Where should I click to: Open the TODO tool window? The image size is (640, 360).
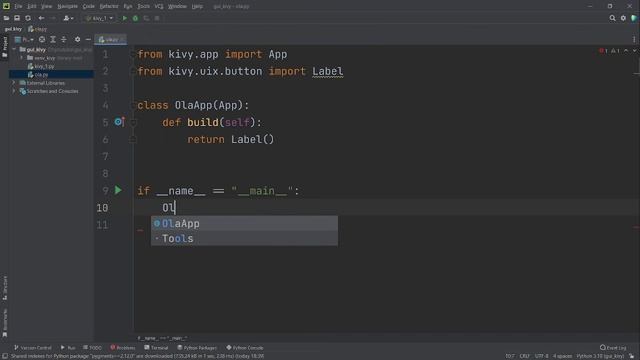click(x=92, y=348)
